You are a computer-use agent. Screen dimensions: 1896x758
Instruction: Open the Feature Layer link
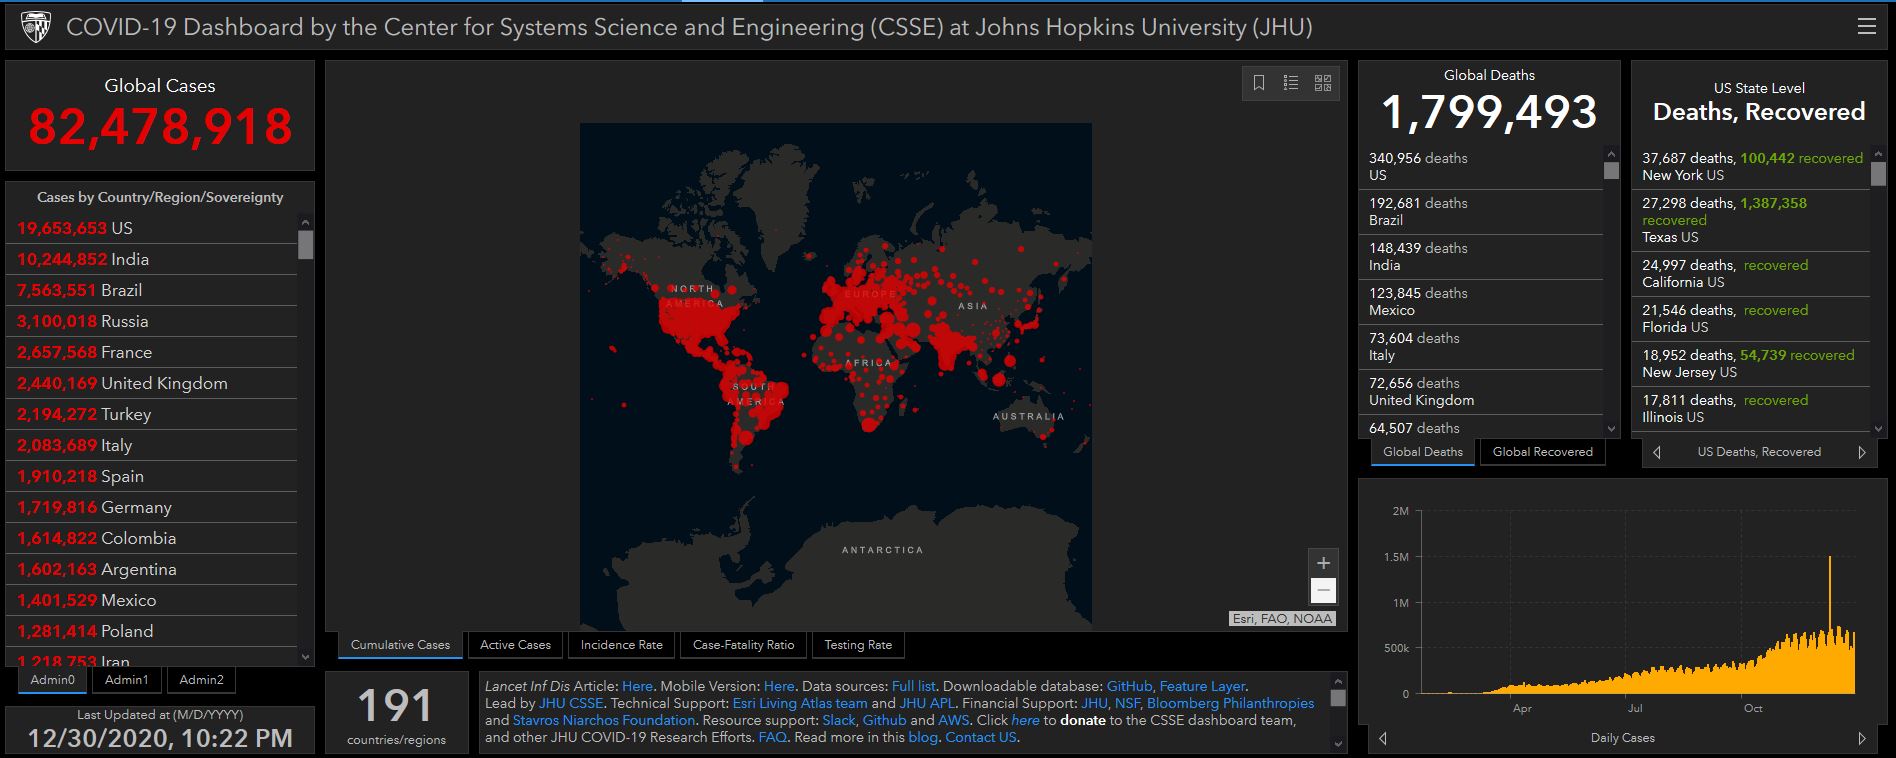[1202, 686]
